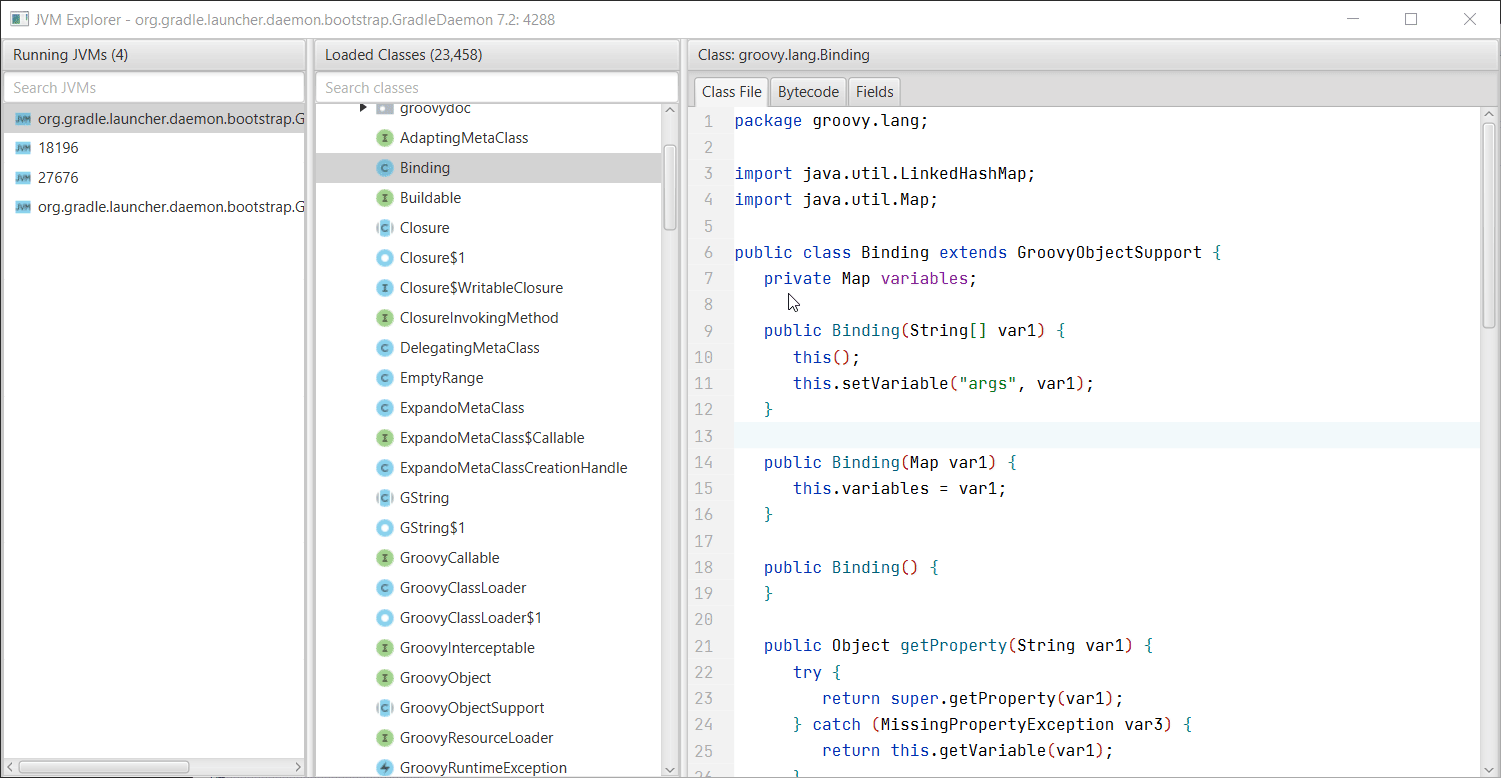Select the last GradleDaemon JVM entry

[154, 208]
